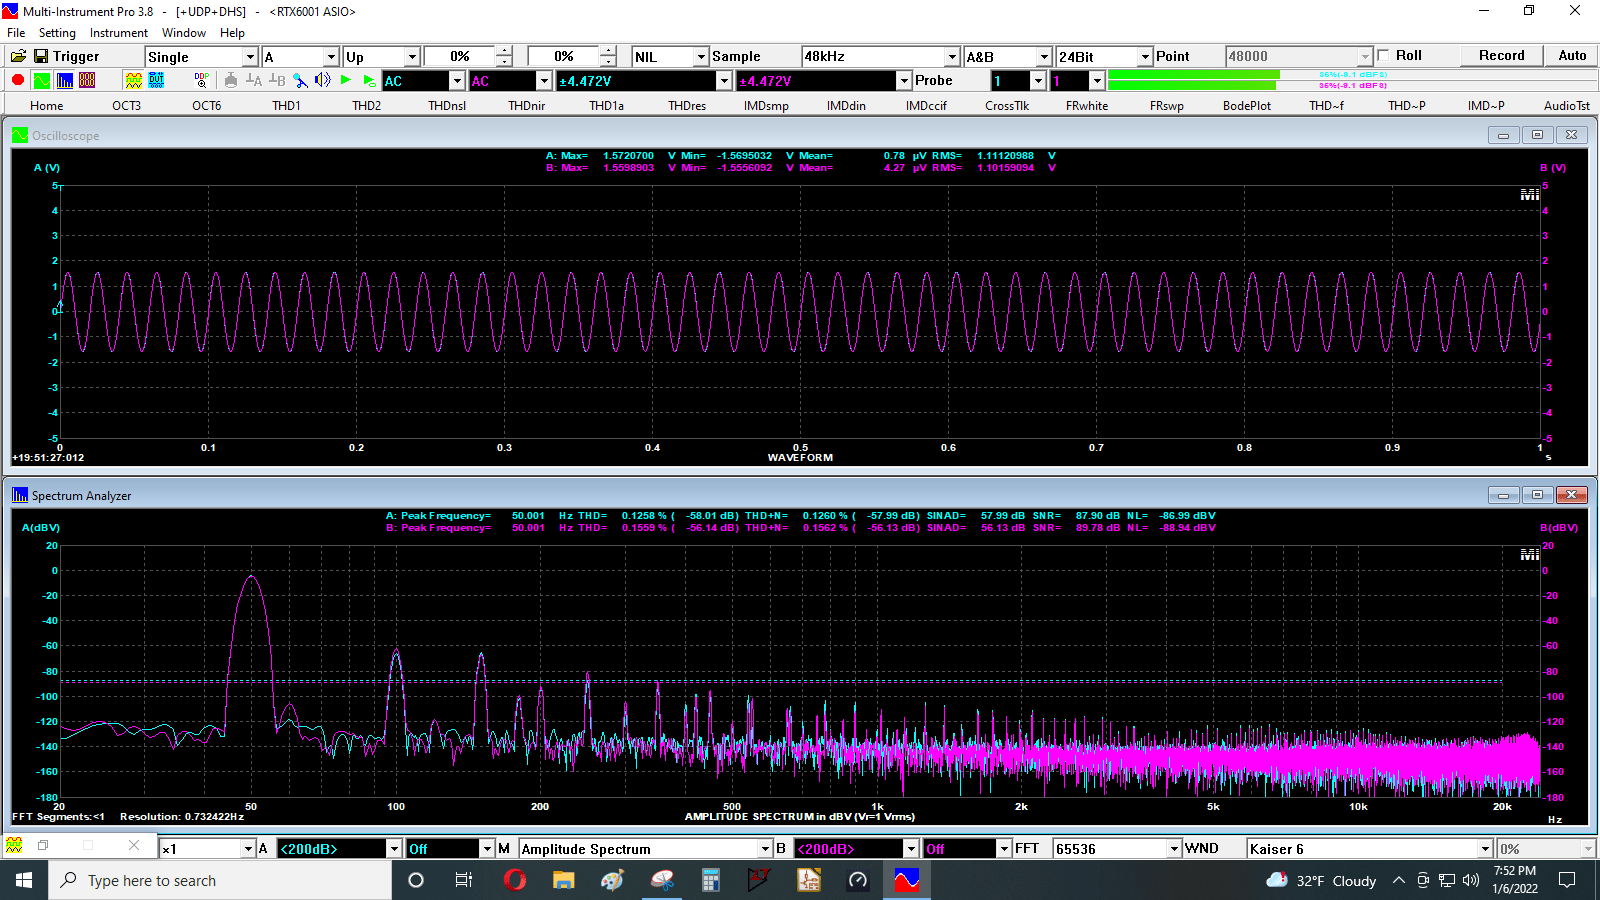Open the Instrument menu

[x=118, y=33]
